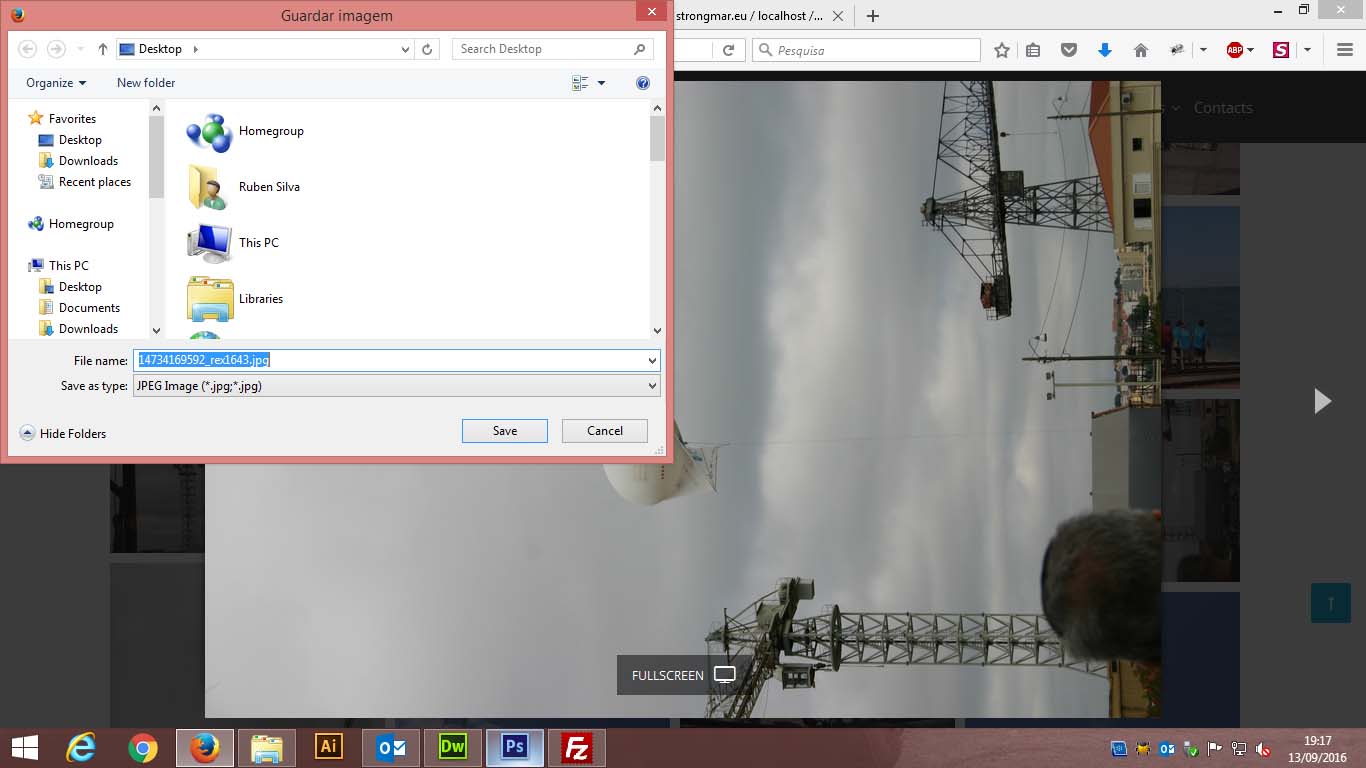The height and width of the screenshot is (768, 1366).
Task: Cancel the save image dialog
Action: tap(604, 431)
